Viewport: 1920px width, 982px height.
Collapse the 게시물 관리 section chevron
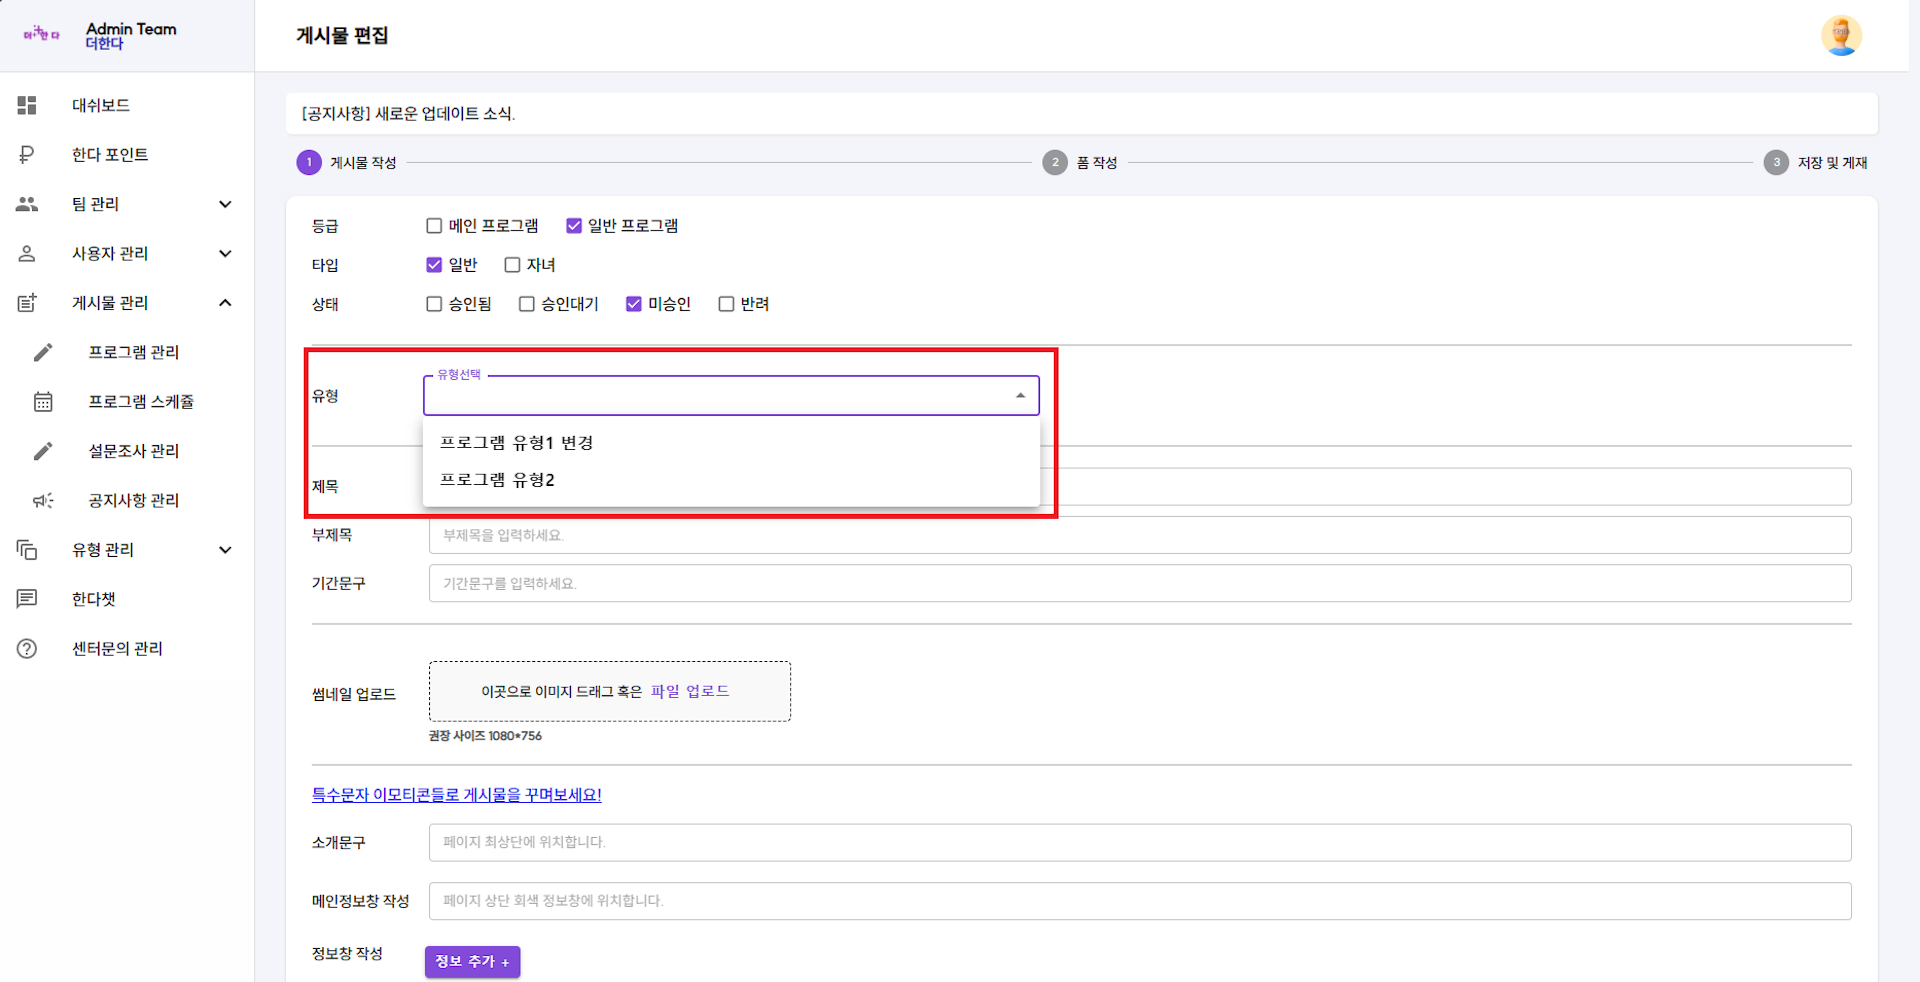[225, 303]
